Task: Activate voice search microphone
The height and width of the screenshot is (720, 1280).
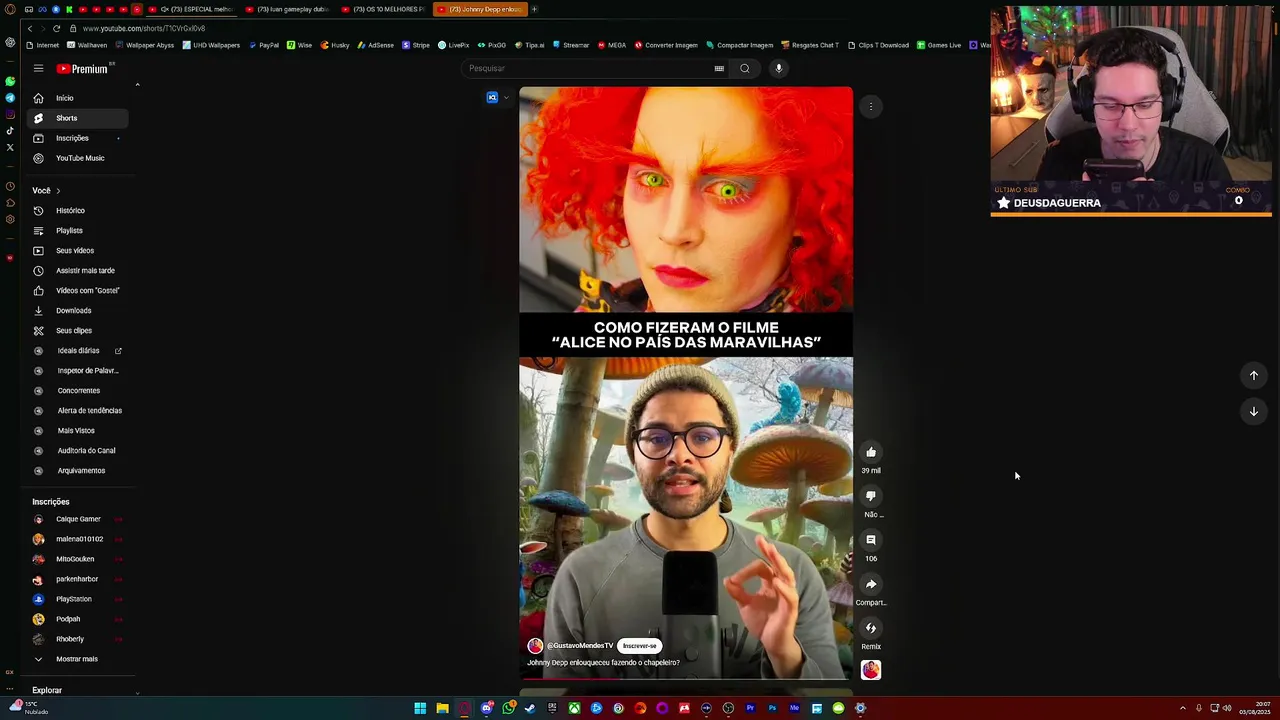Action: [x=778, y=68]
